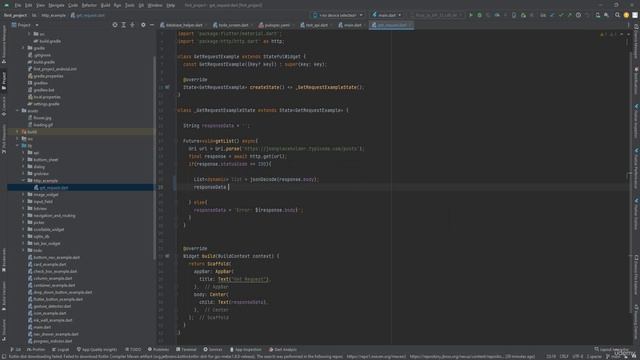
Task: Open the Problems tool window
Action: tap(158, 349)
